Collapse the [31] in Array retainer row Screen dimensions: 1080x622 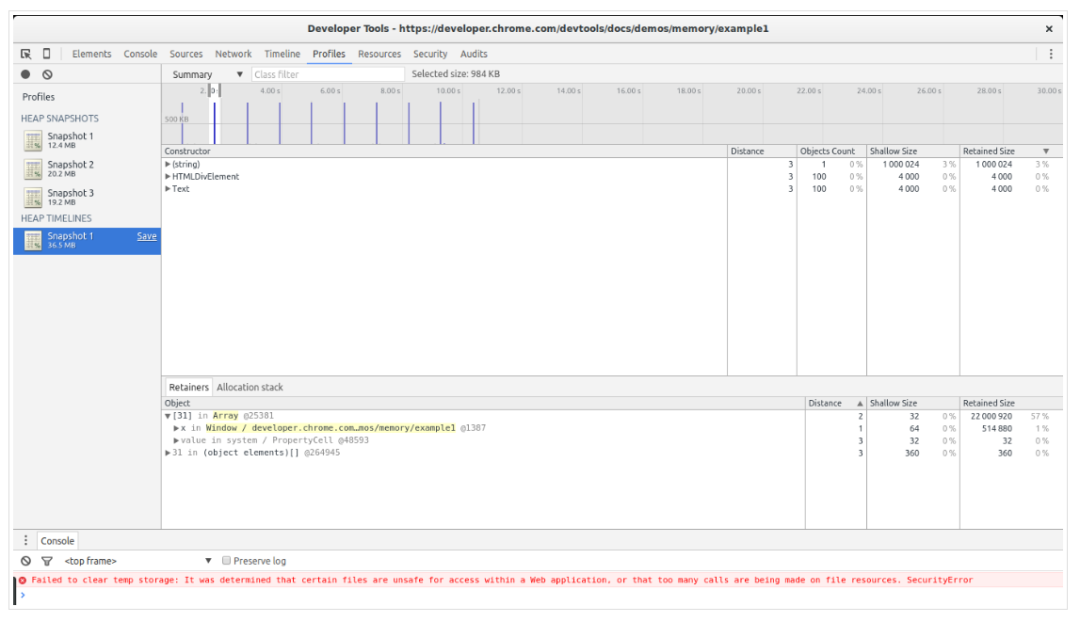point(167,416)
